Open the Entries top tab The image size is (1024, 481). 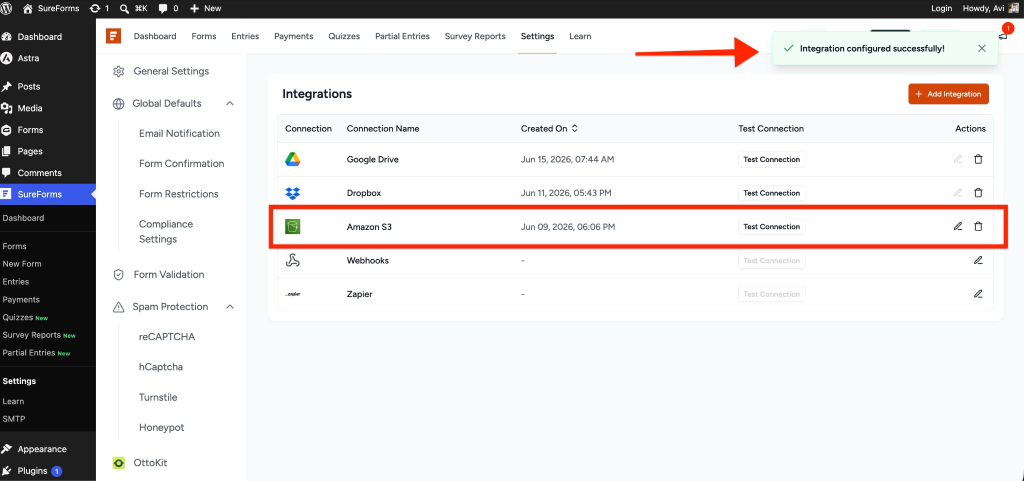coord(245,37)
